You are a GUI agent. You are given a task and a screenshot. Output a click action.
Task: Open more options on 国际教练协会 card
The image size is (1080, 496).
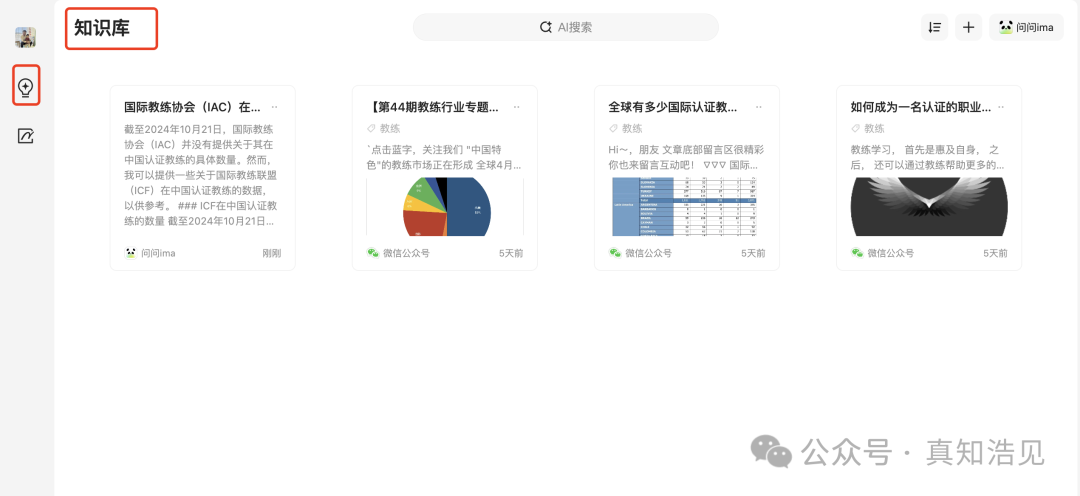click(x=275, y=107)
